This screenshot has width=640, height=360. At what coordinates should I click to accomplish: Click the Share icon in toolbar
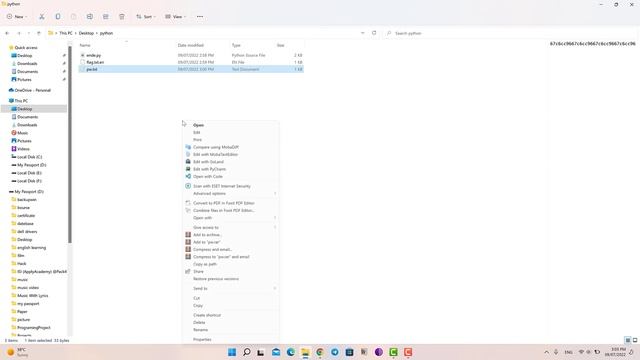tap(106, 17)
